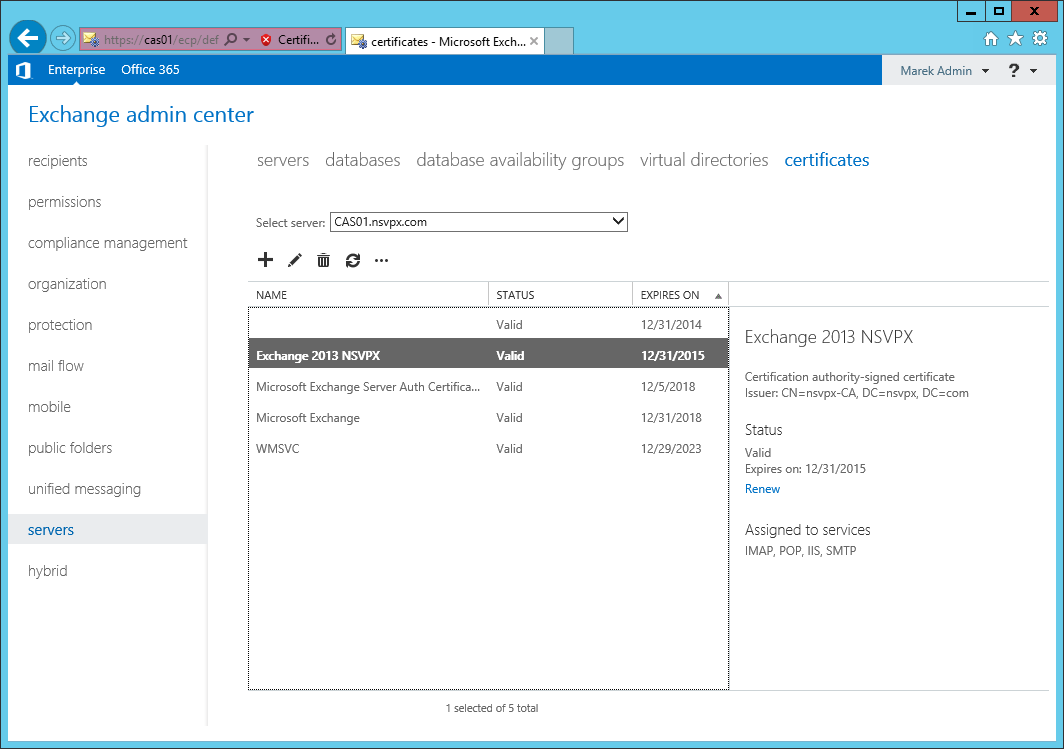The image size is (1064, 749).
Task: Open mail flow in the sidebar
Action: pos(56,366)
